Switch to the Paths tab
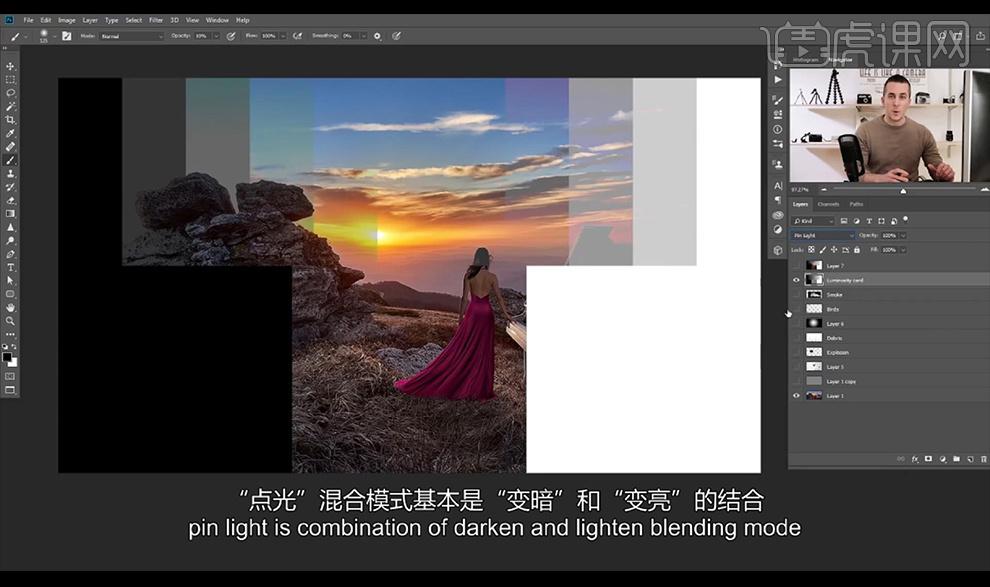This screenshot has width=990, height=587. pos(856,205)
